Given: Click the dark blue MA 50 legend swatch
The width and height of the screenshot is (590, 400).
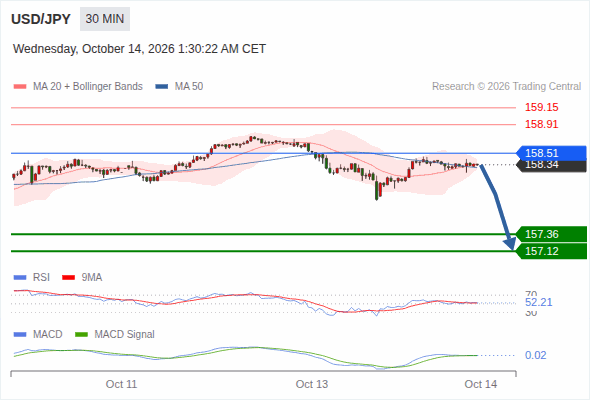Looking at the screenshot, I should click(162, 87).
